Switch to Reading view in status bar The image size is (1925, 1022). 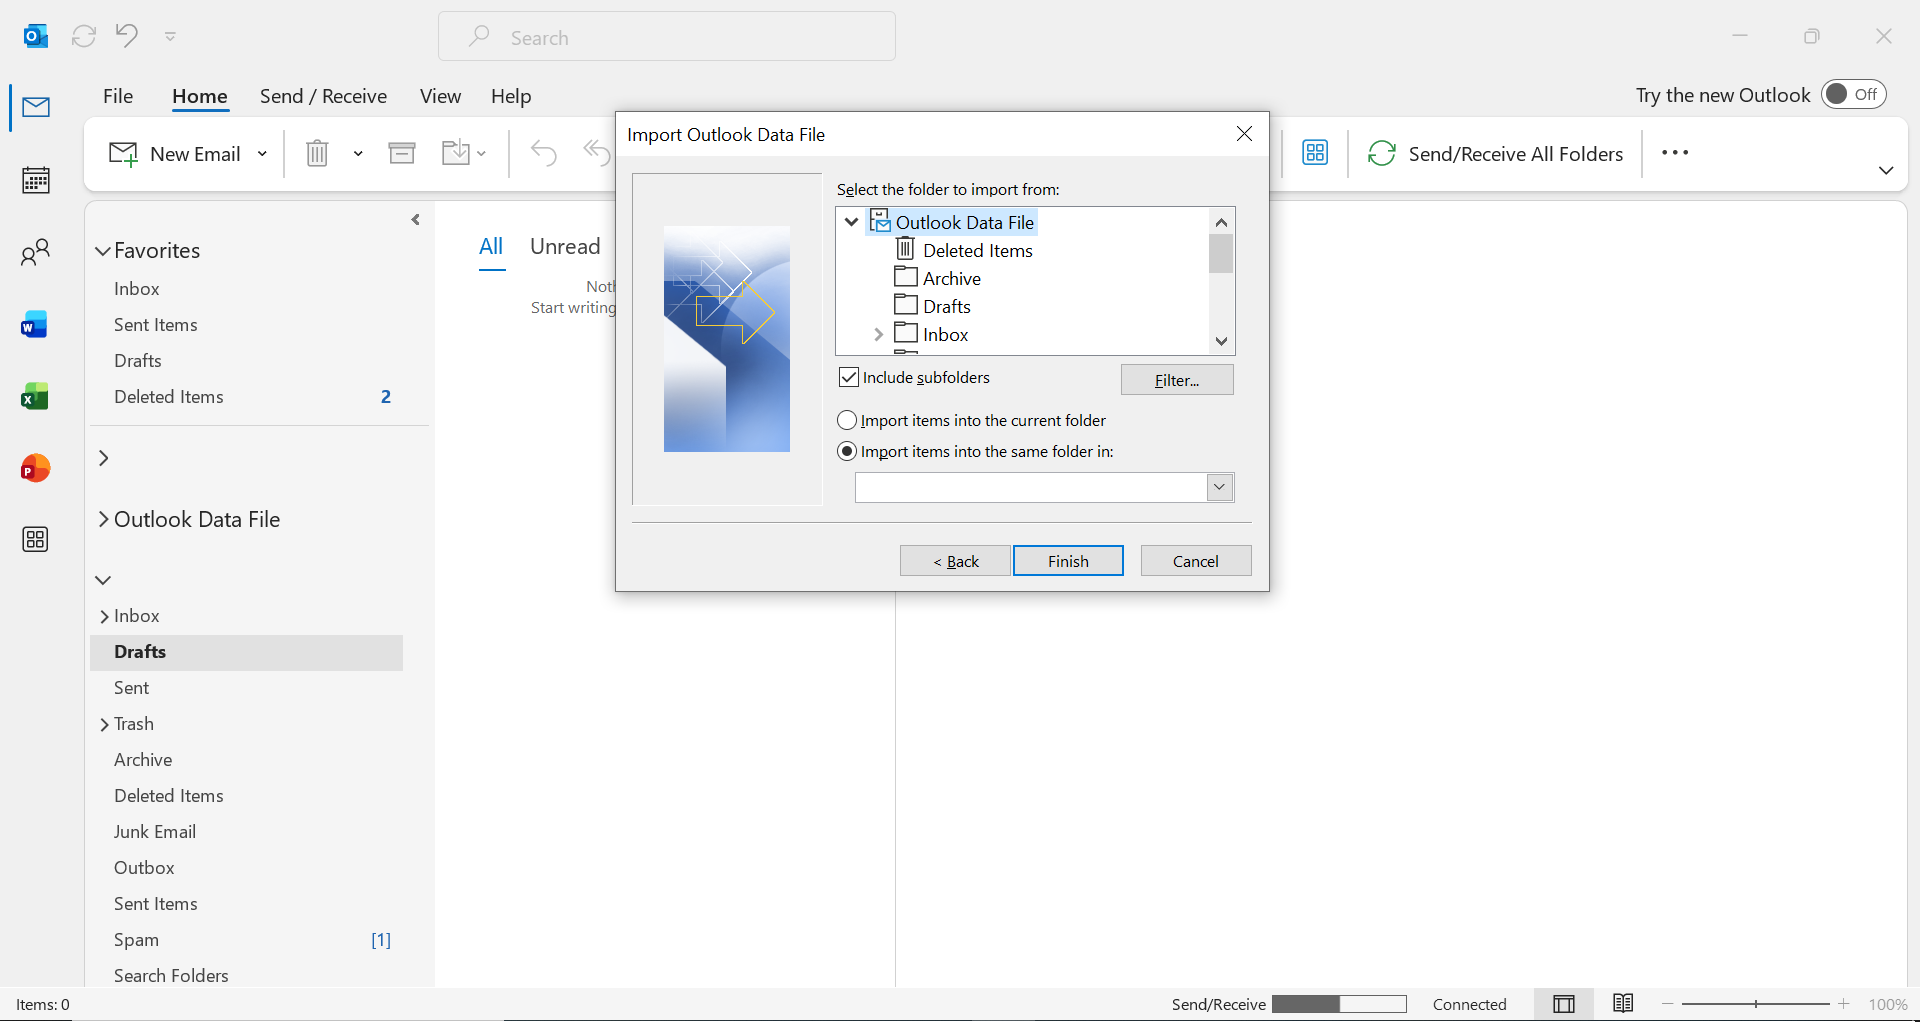point(1623,1004)
